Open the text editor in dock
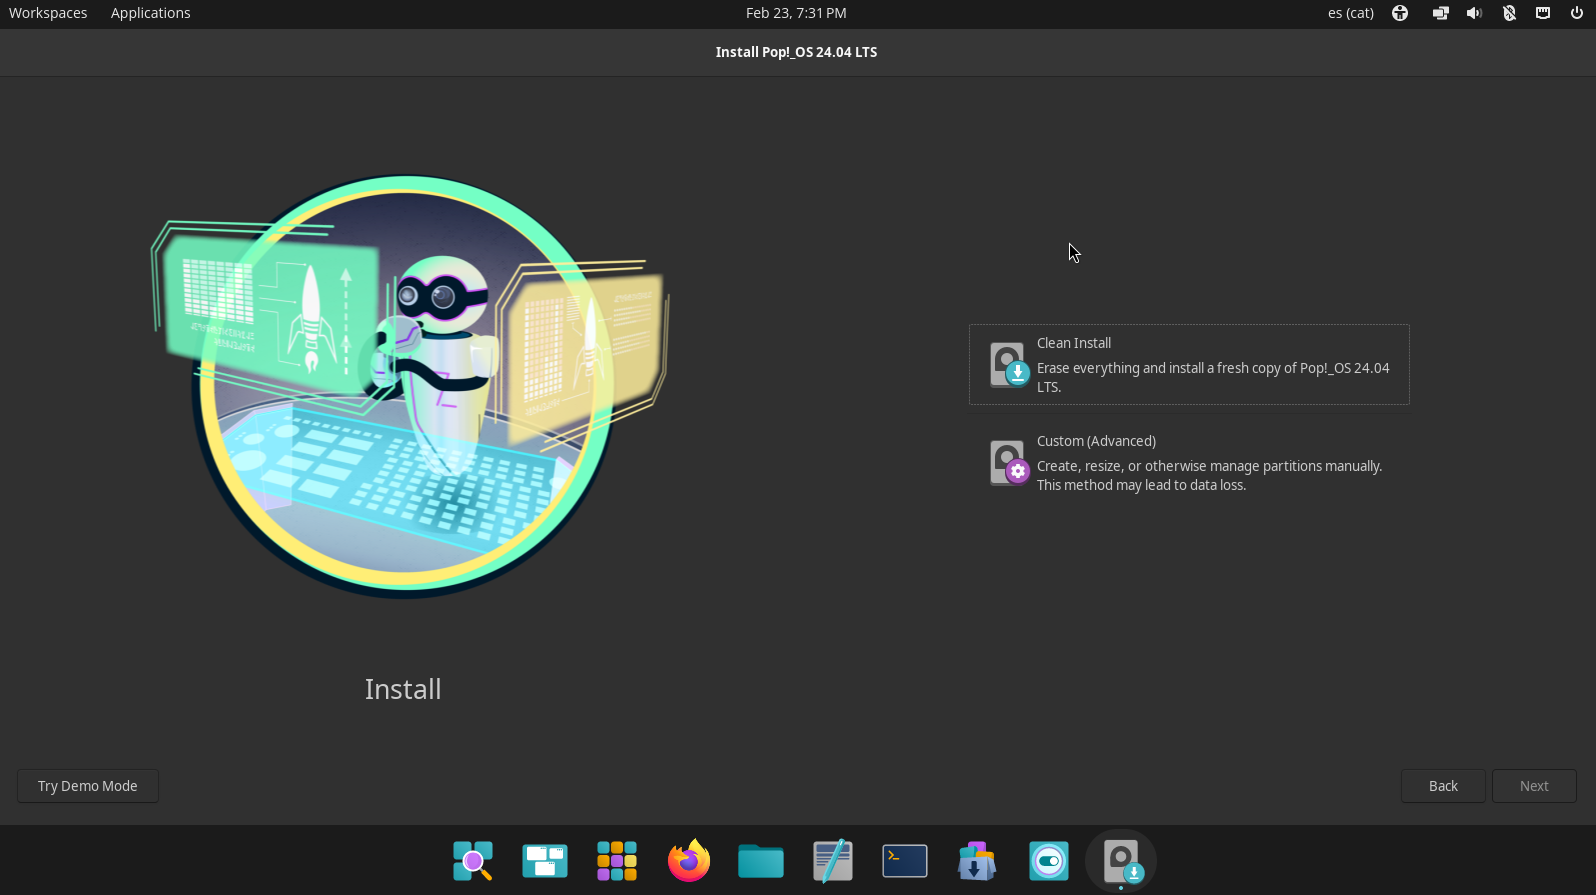The image size is (1596, 895). coord(833,861)
